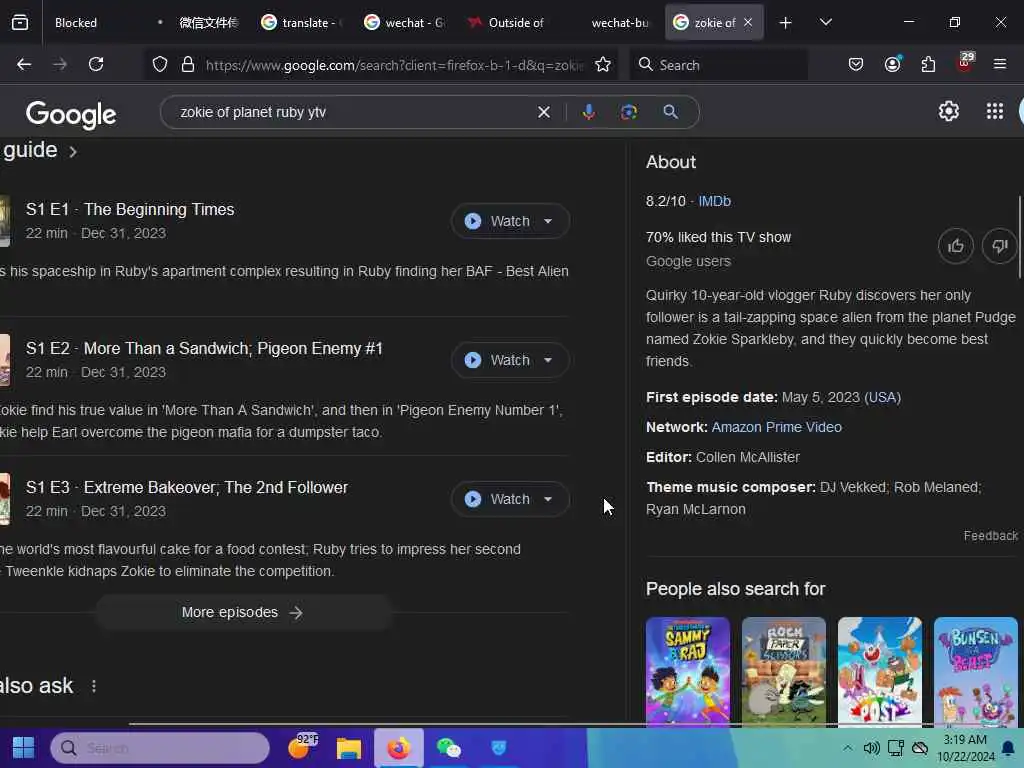Close the zokie search tab
This screenshot has width=1024, height=768.
tap(748, 23)
